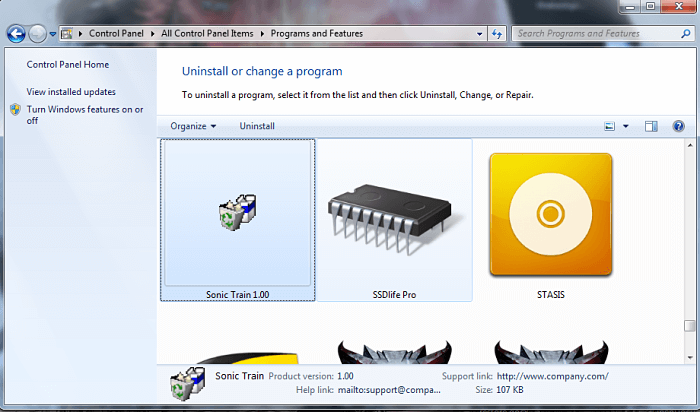Select the yellow-black partial program icon

[246, 358]
